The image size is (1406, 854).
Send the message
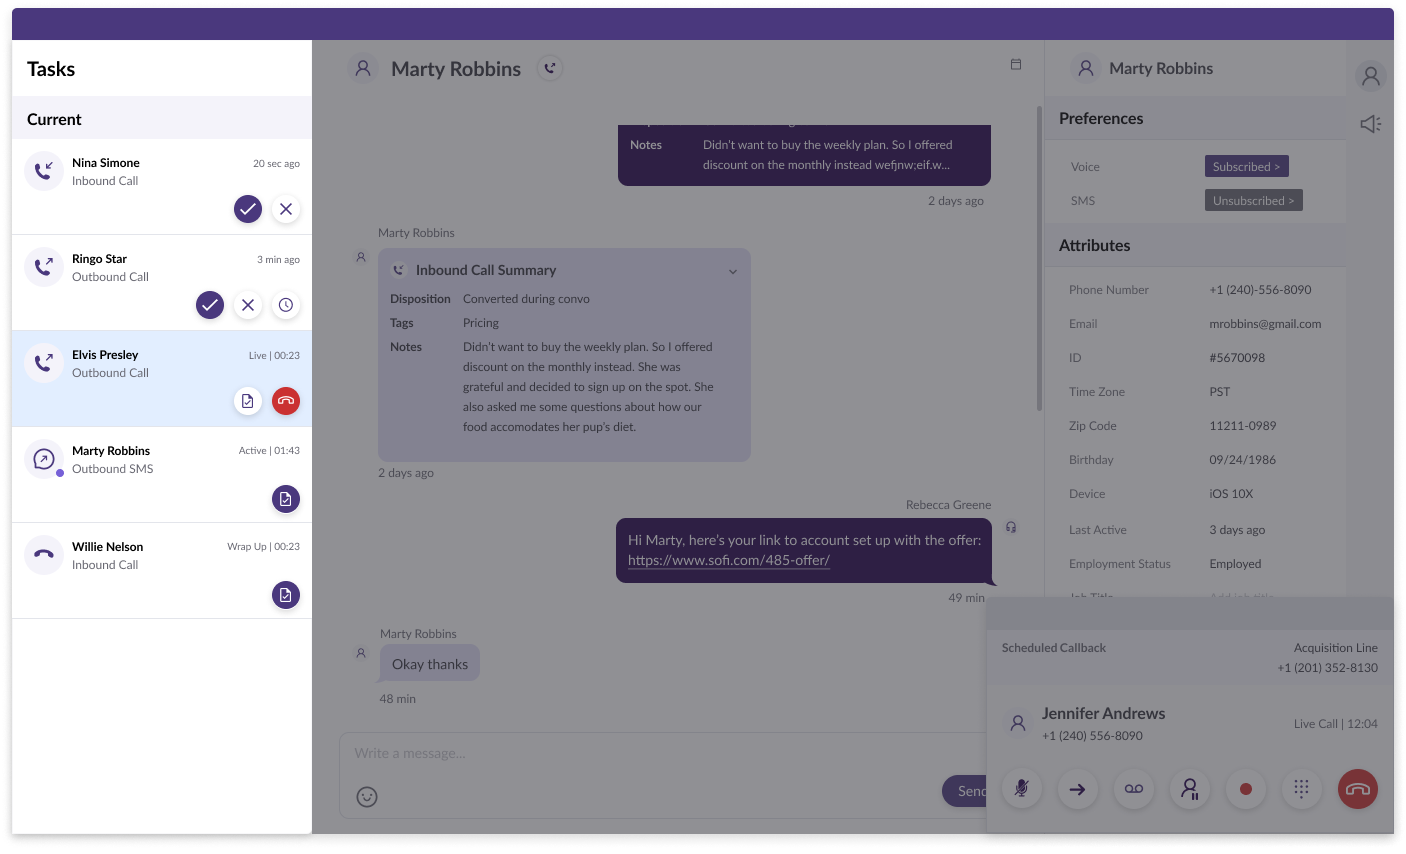click(965, 791)
